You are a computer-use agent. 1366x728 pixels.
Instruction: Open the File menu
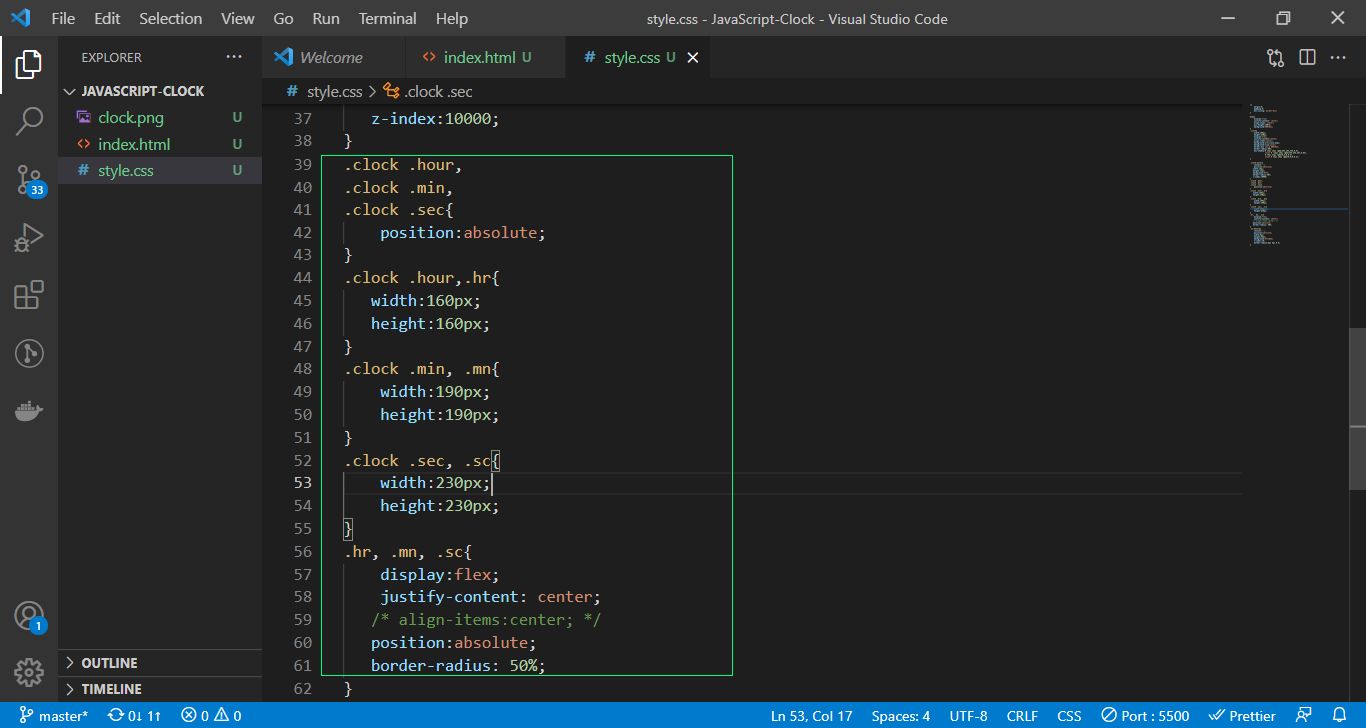(62, 18)
